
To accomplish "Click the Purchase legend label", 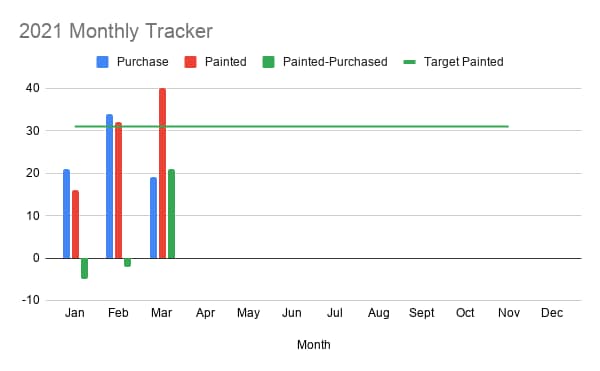I will pos(142,62).
